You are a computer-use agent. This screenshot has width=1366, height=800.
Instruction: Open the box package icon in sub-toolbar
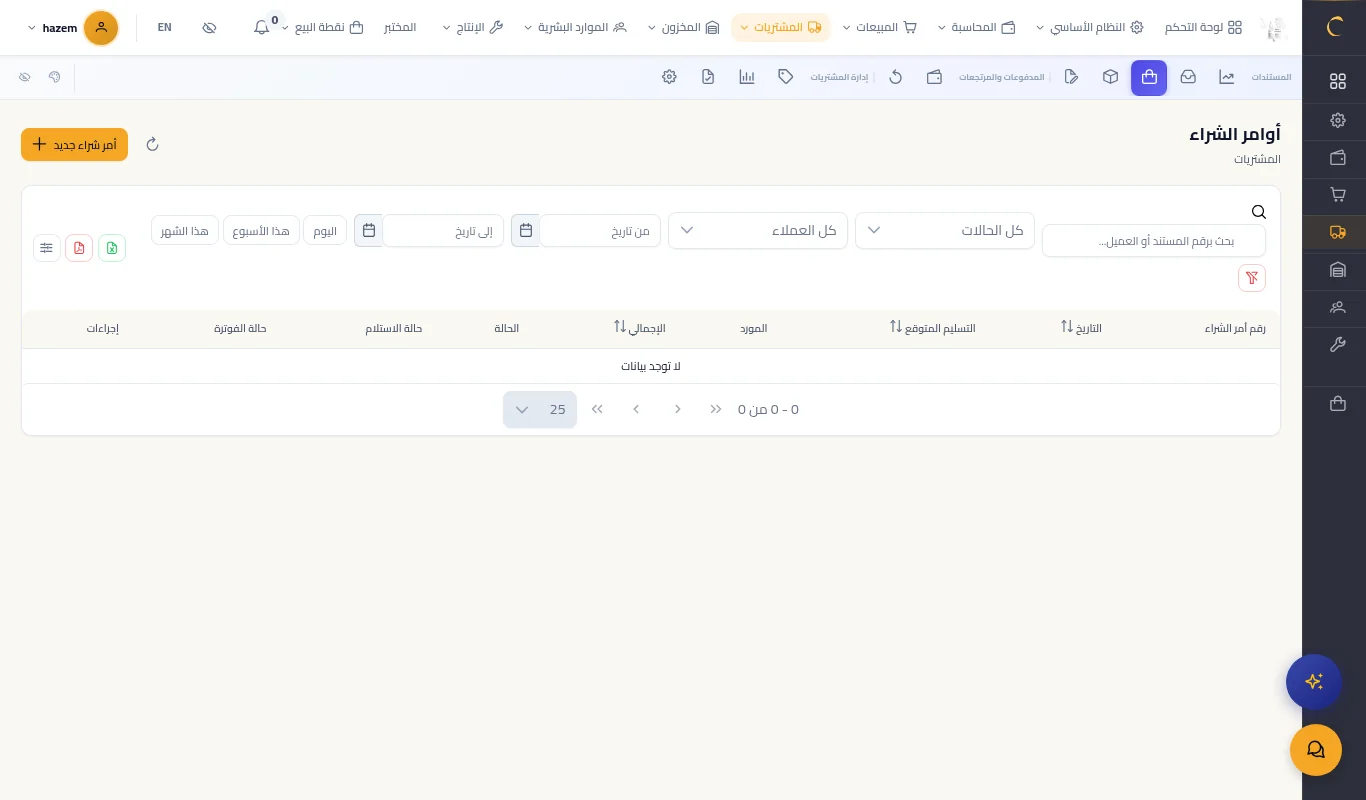1110,77
